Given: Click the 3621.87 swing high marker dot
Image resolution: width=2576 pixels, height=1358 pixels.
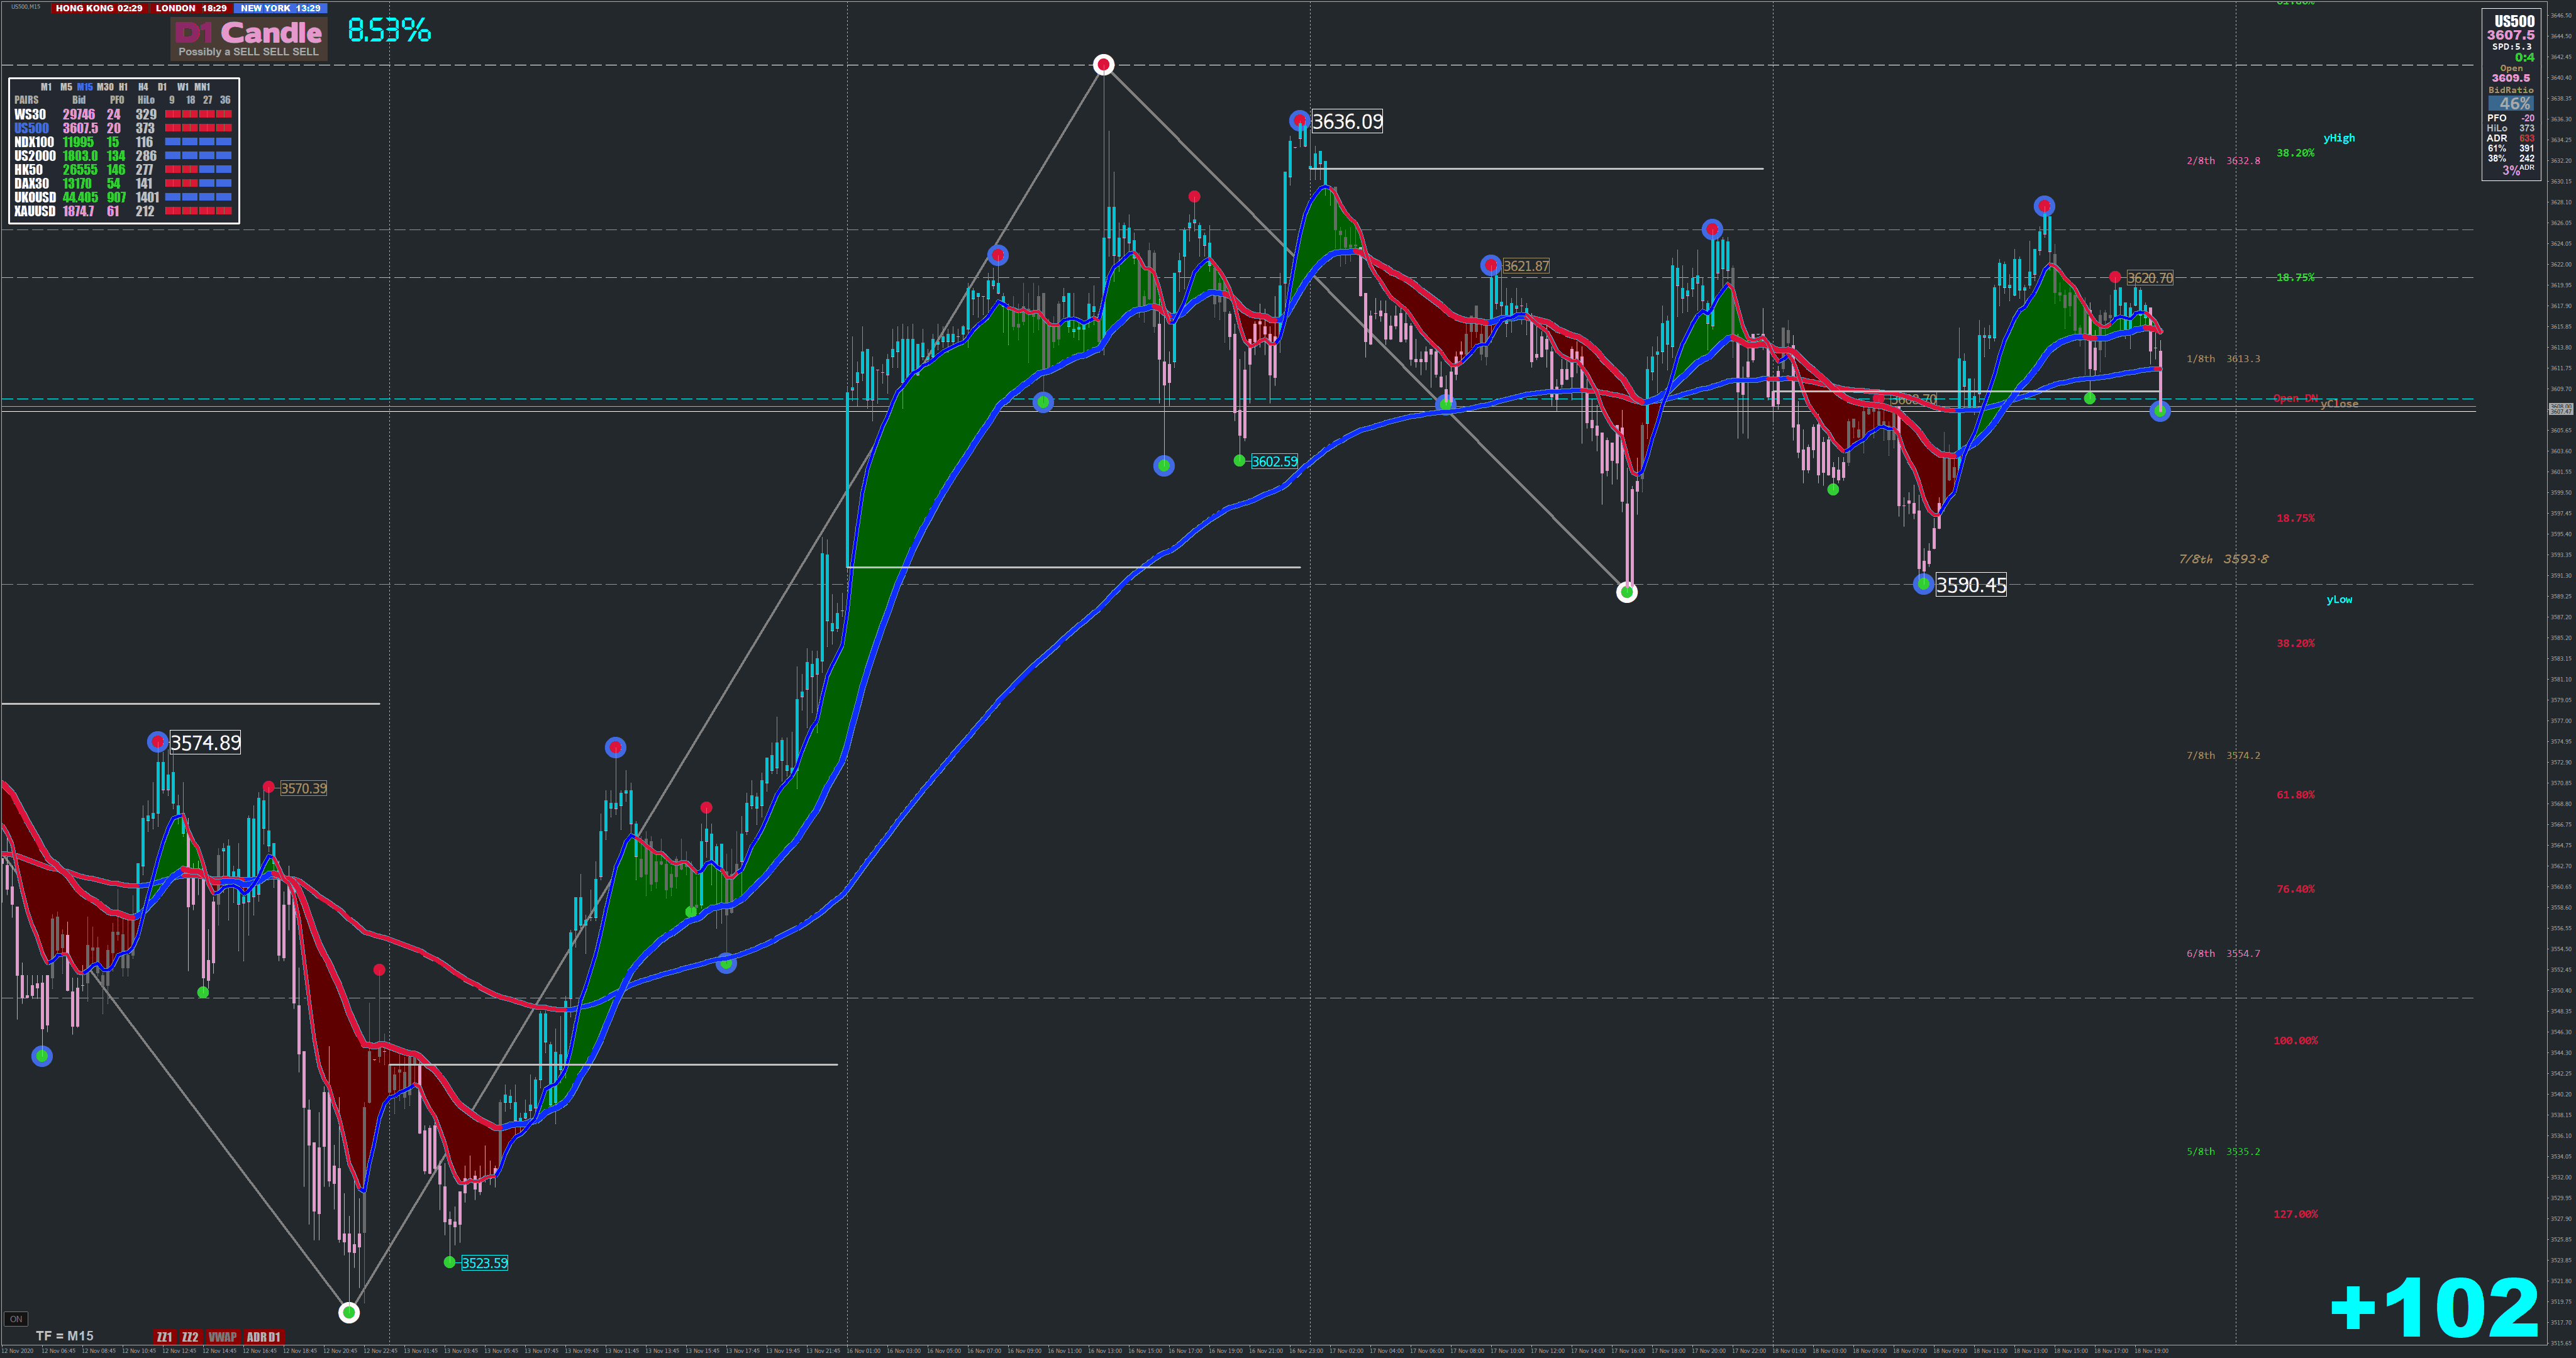Looking at the screenshot, I should [1491, 265].
